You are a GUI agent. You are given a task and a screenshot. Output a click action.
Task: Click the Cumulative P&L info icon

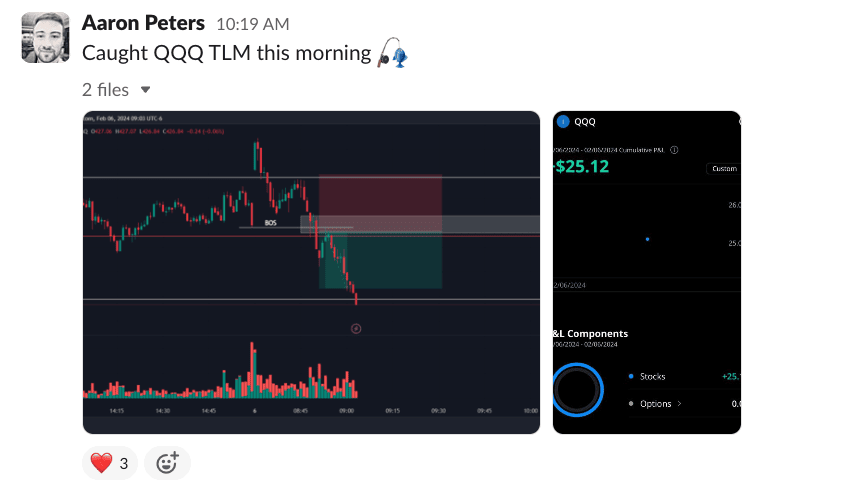[674, 151]
